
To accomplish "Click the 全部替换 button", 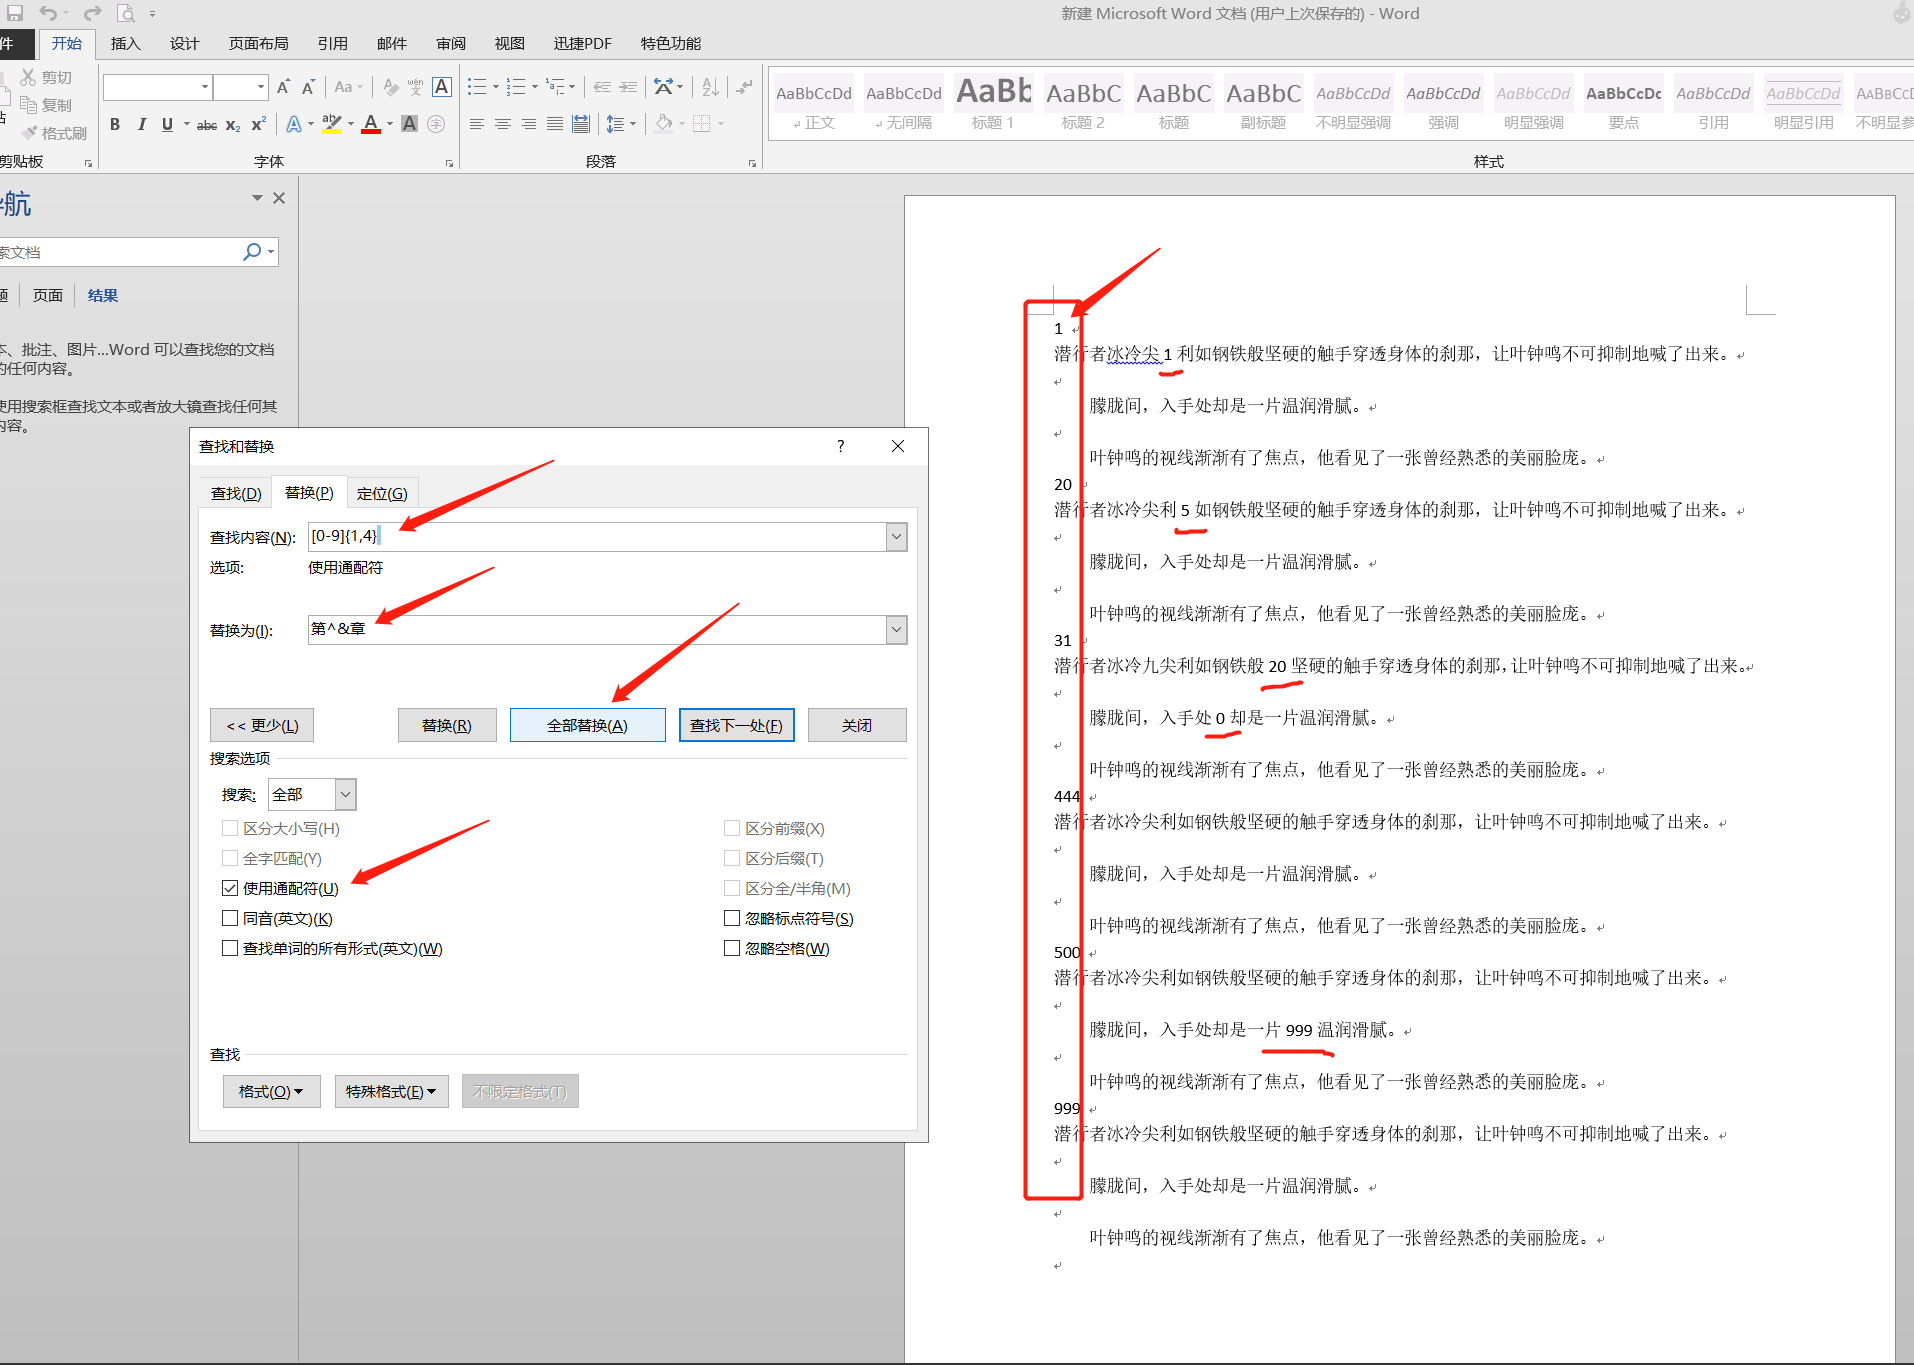I will tap(587, 724).
